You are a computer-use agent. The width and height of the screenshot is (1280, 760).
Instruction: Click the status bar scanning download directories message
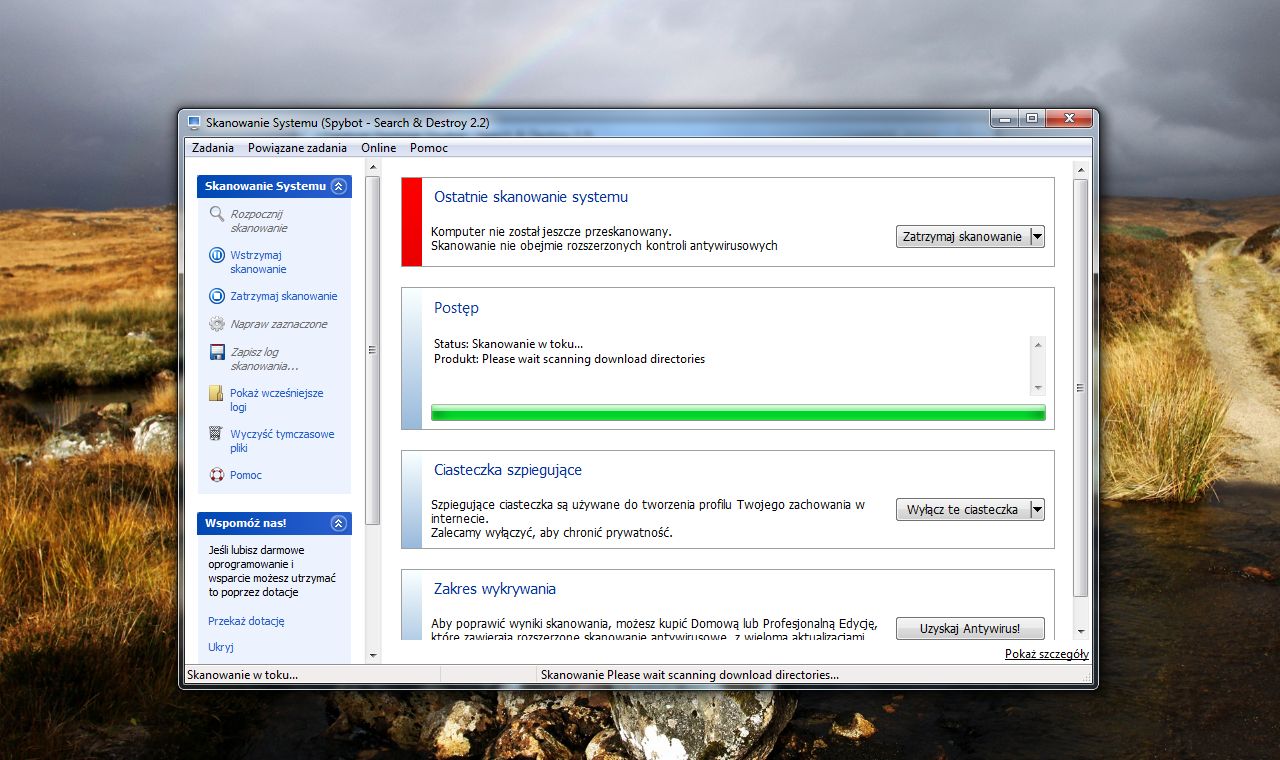click(690, 675)
